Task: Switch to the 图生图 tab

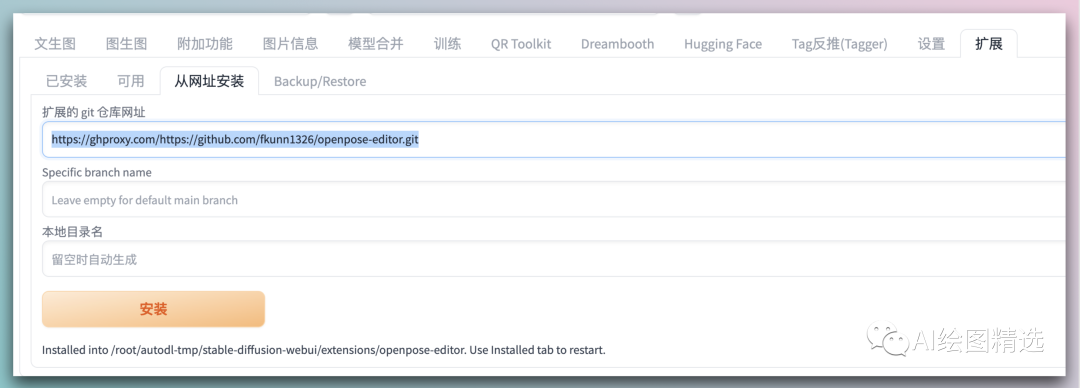Action: tap(127, 44)
